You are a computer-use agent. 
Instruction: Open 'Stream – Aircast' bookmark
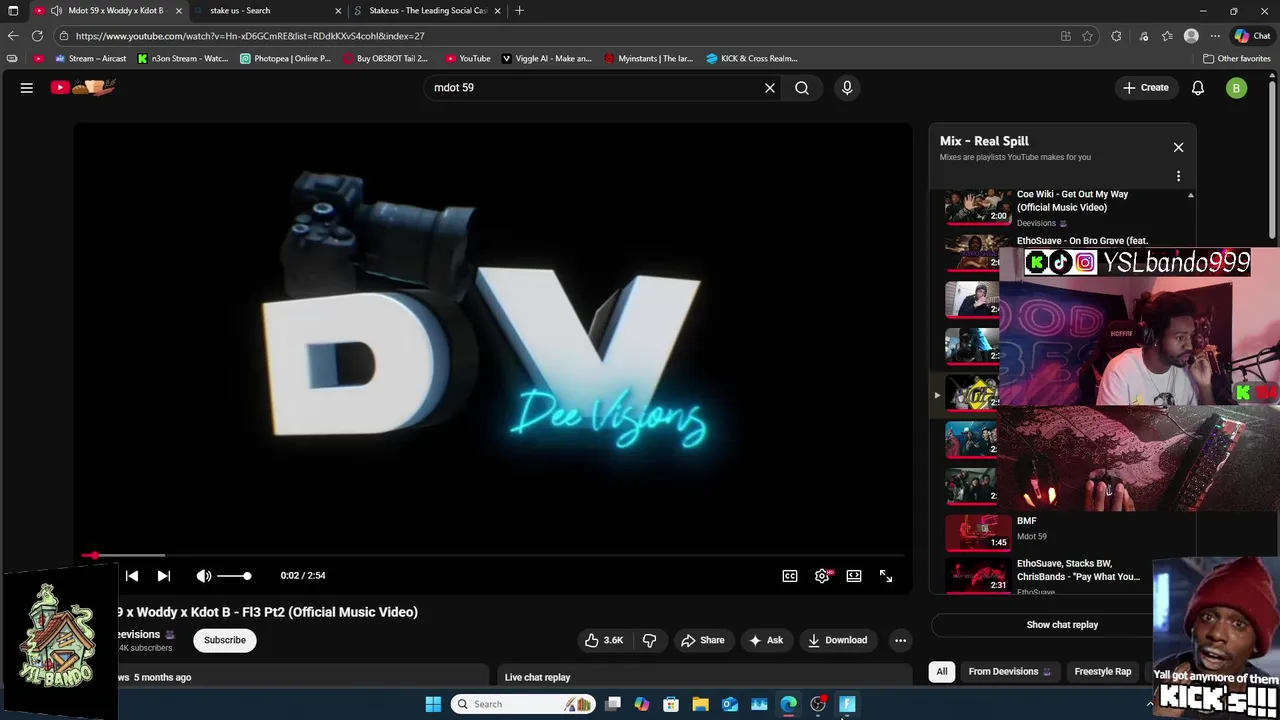(89, 59)
